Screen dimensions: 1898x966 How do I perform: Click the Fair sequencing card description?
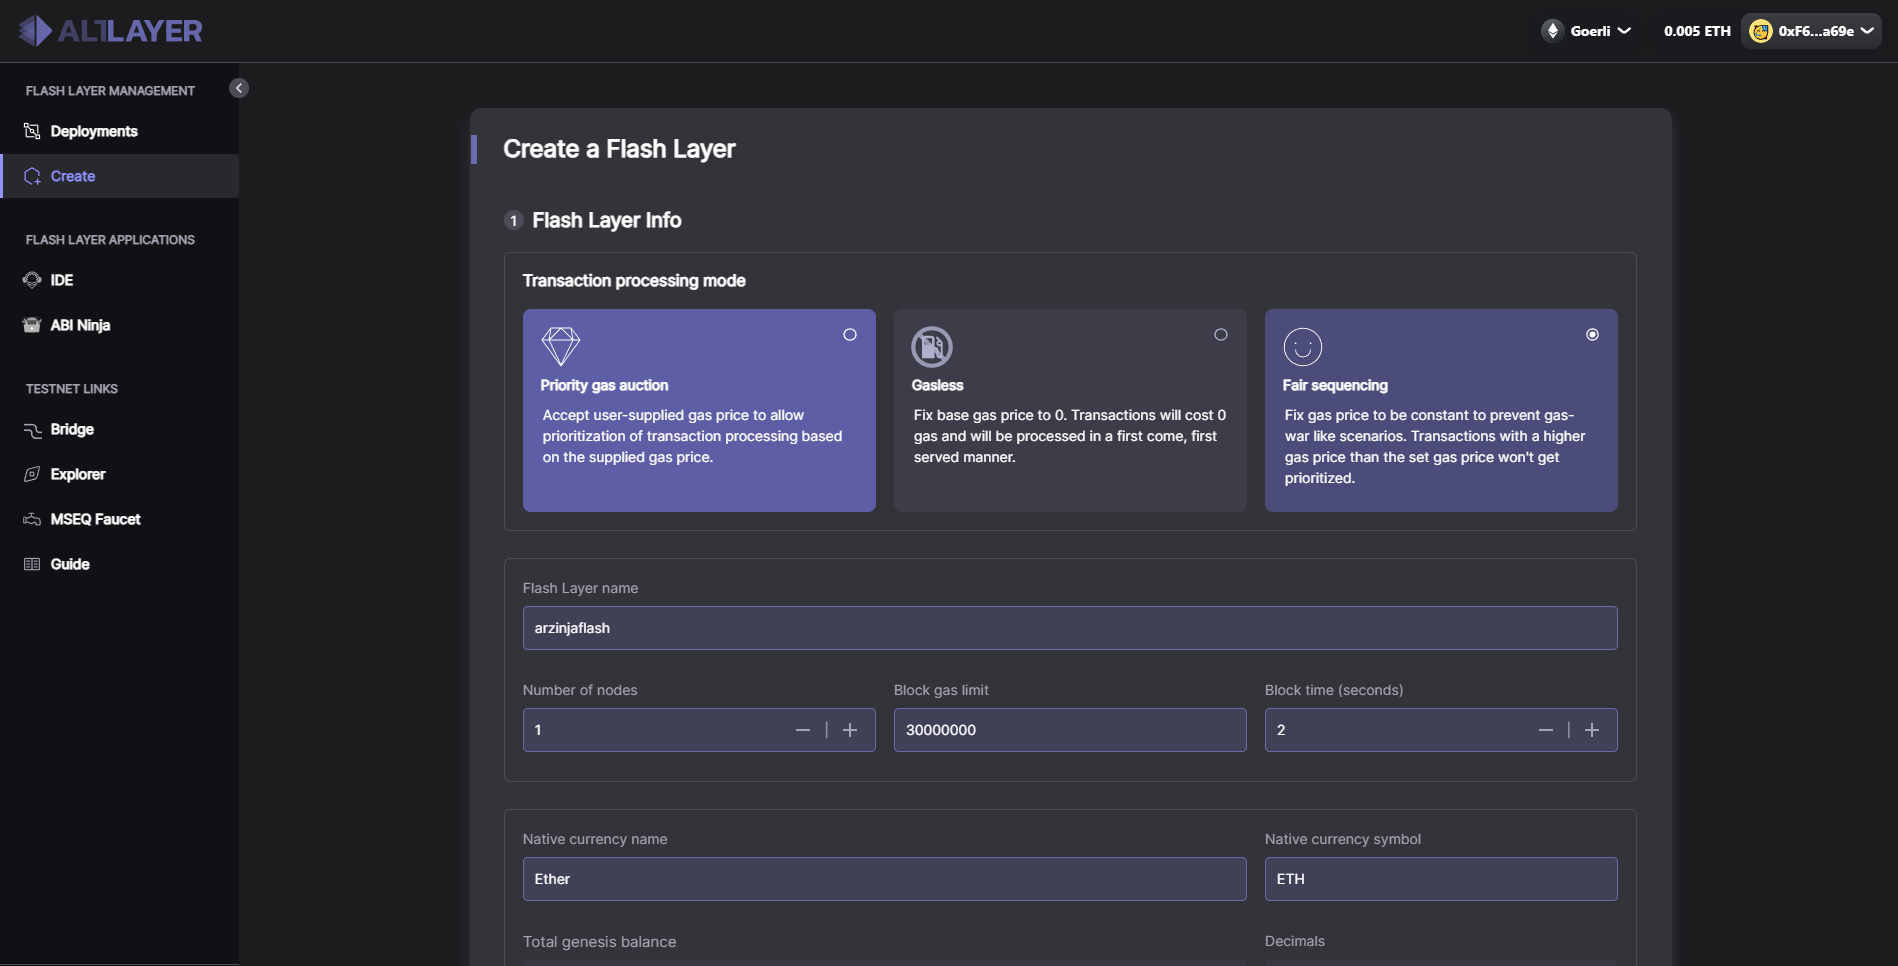click(1435, 447)
